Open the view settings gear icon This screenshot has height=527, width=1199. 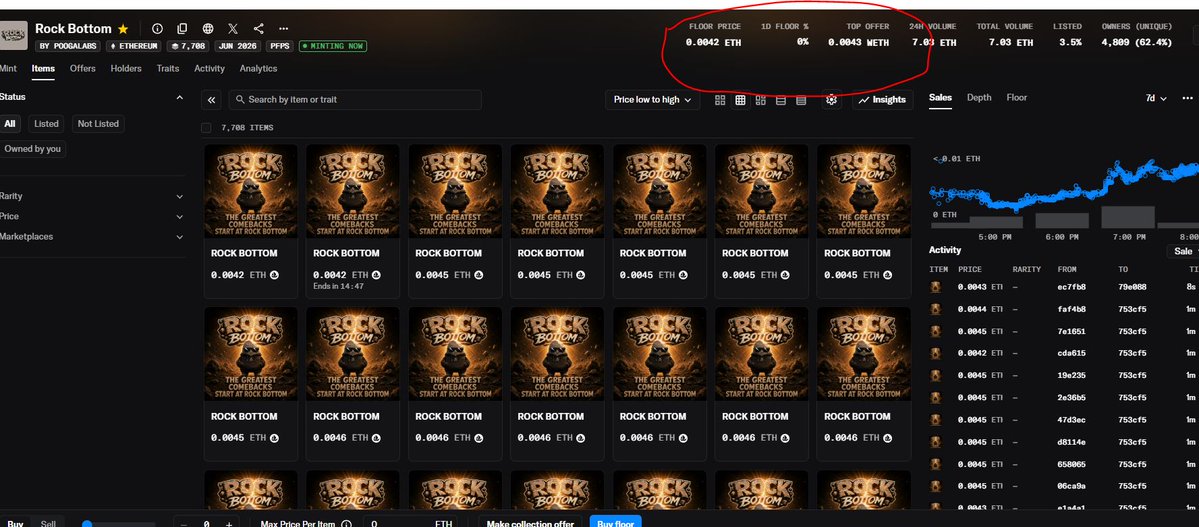coord(832,100)
